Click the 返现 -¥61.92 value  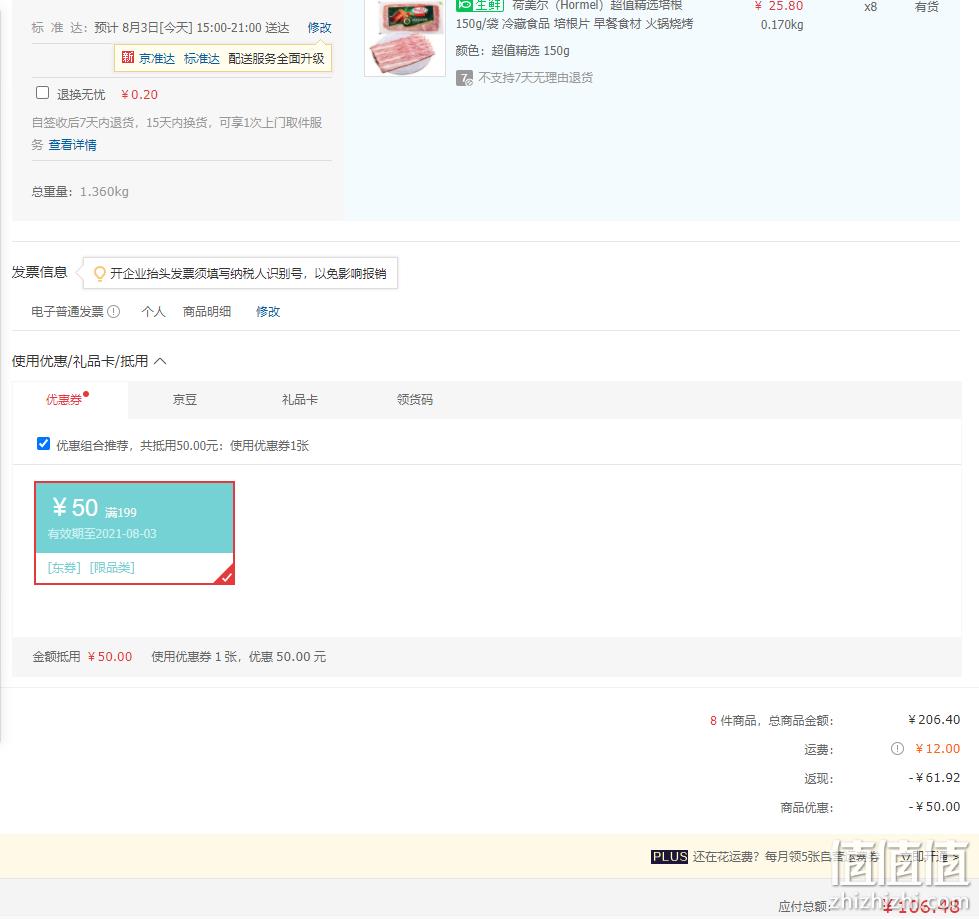[934, 777]
